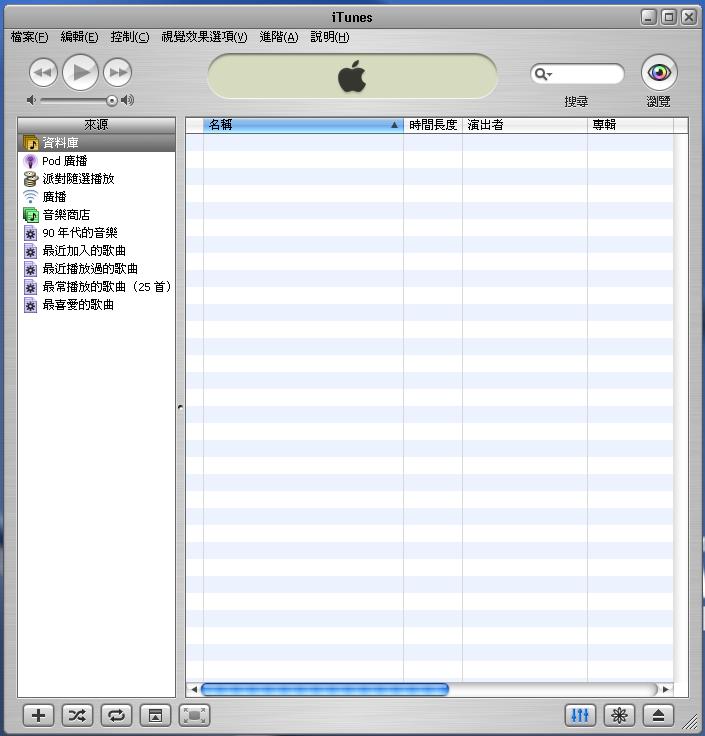Toggle repeat playback mode
Image resolution: width=705 pixels, height=736 pixels.
point(116,715)
